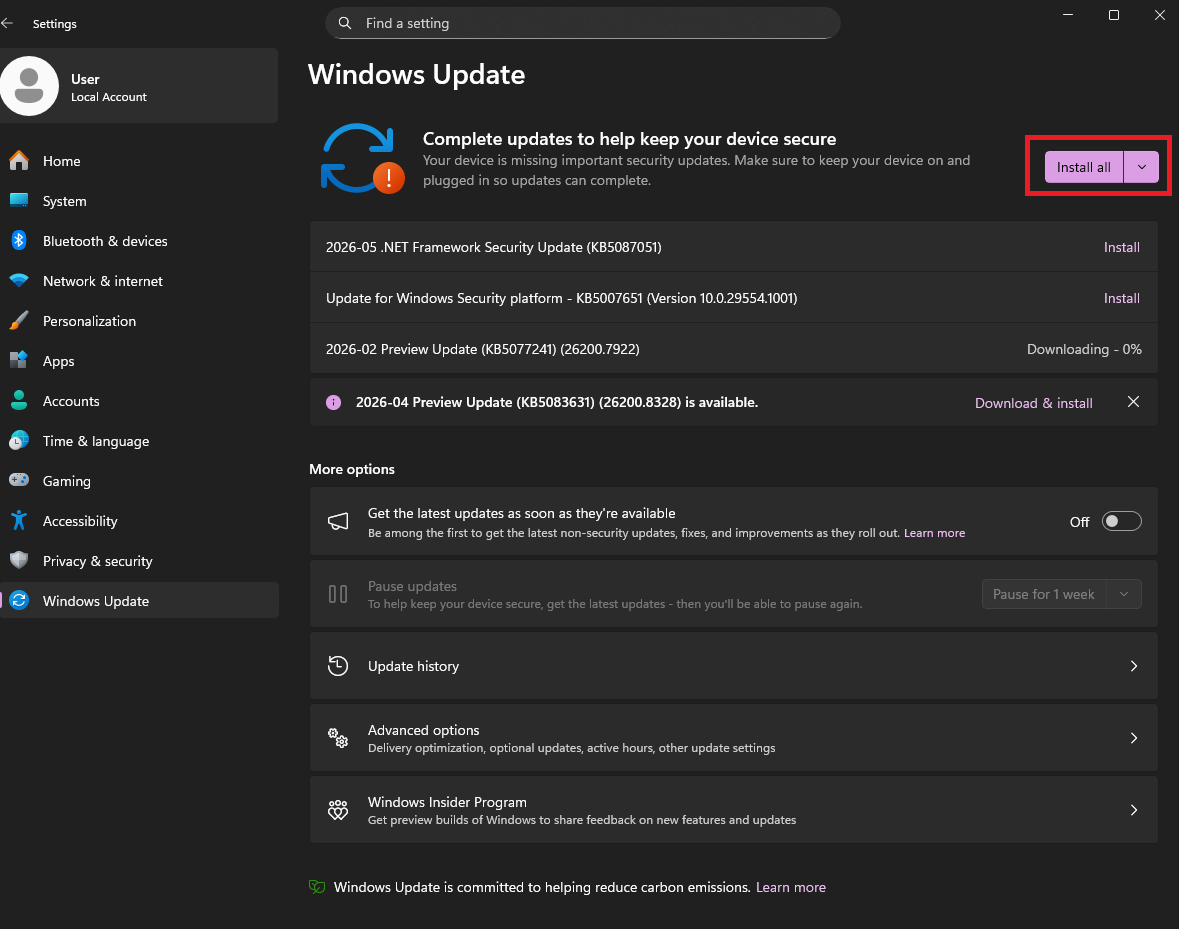The image size is (1179, 929).
Task: Click the Network wifi icon
Action: pos(19,280)
